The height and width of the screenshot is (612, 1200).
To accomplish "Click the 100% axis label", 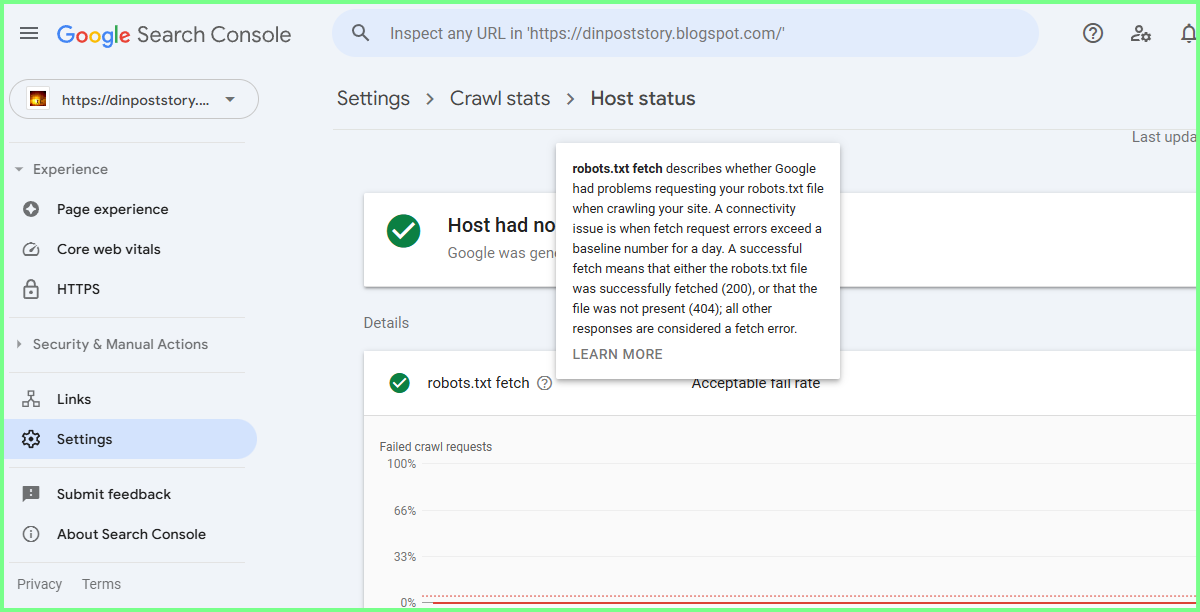I will point(401,464).
